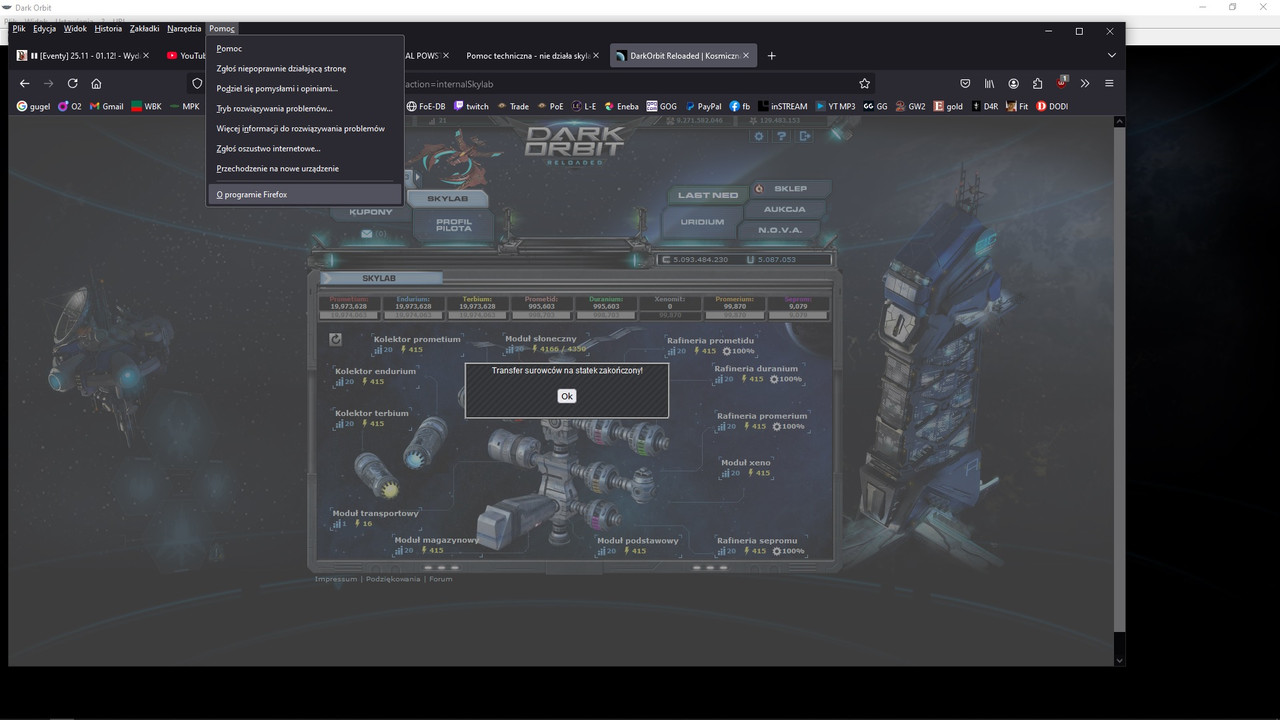Open the Zakładki menu

[145, 29]
